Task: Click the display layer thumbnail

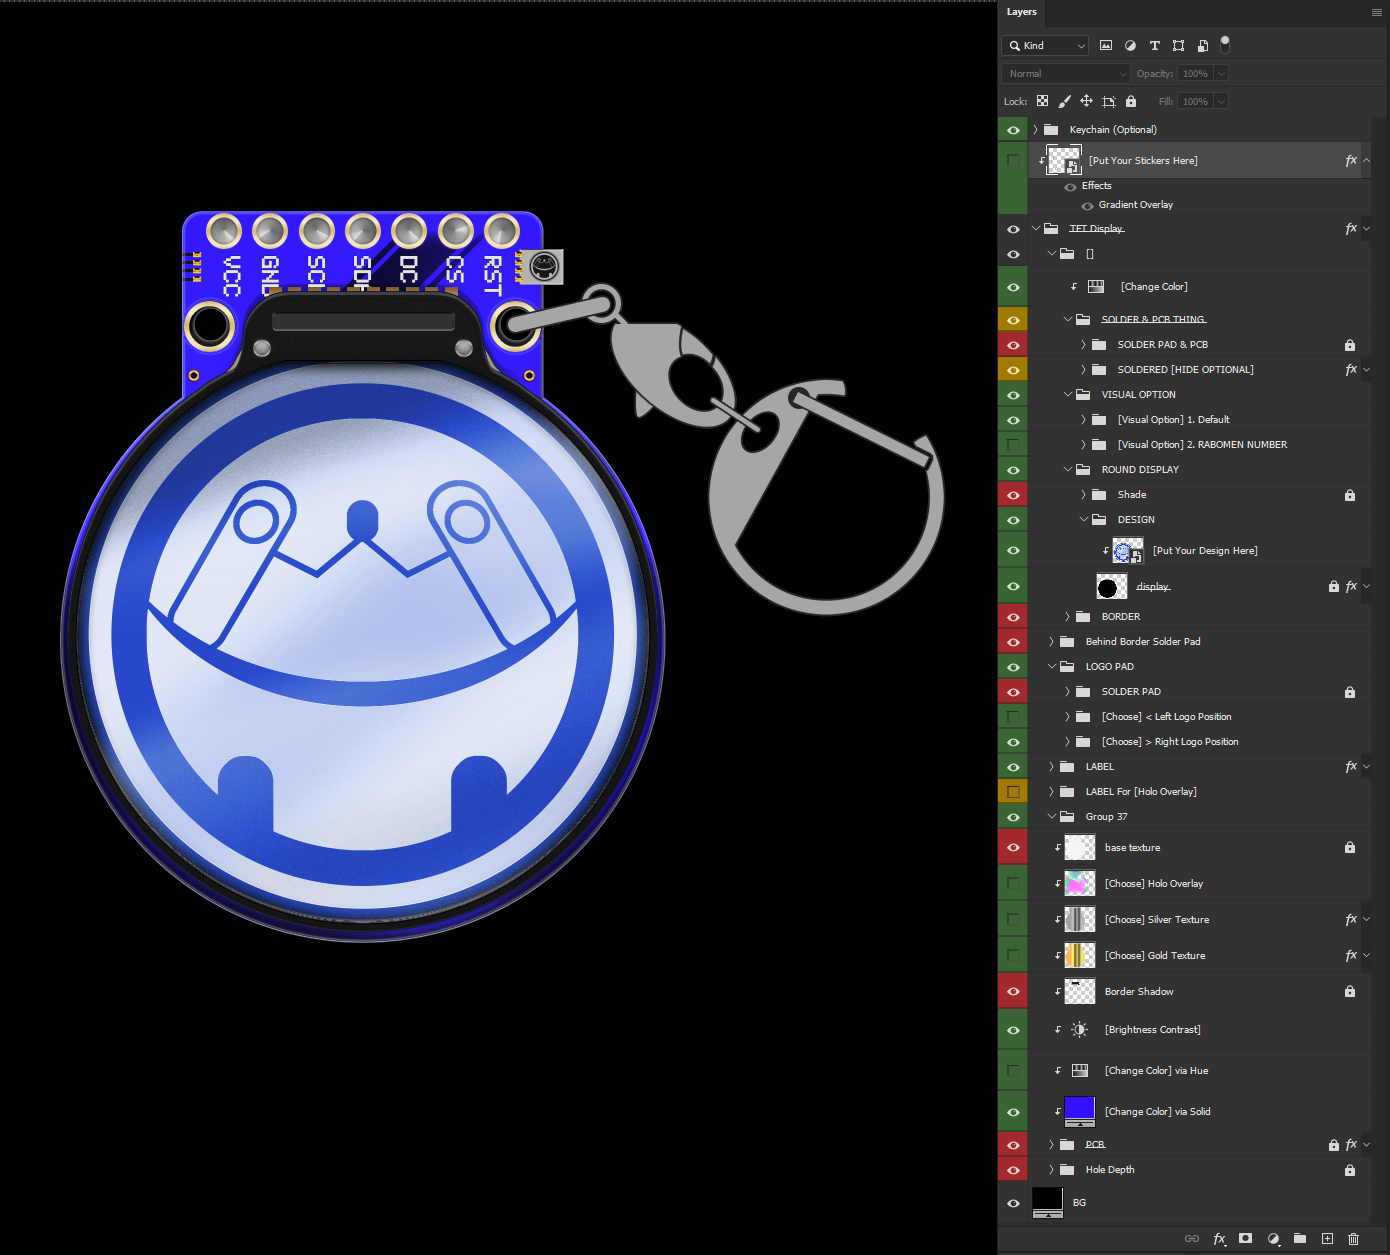Action: click(x=1111, y=587)
